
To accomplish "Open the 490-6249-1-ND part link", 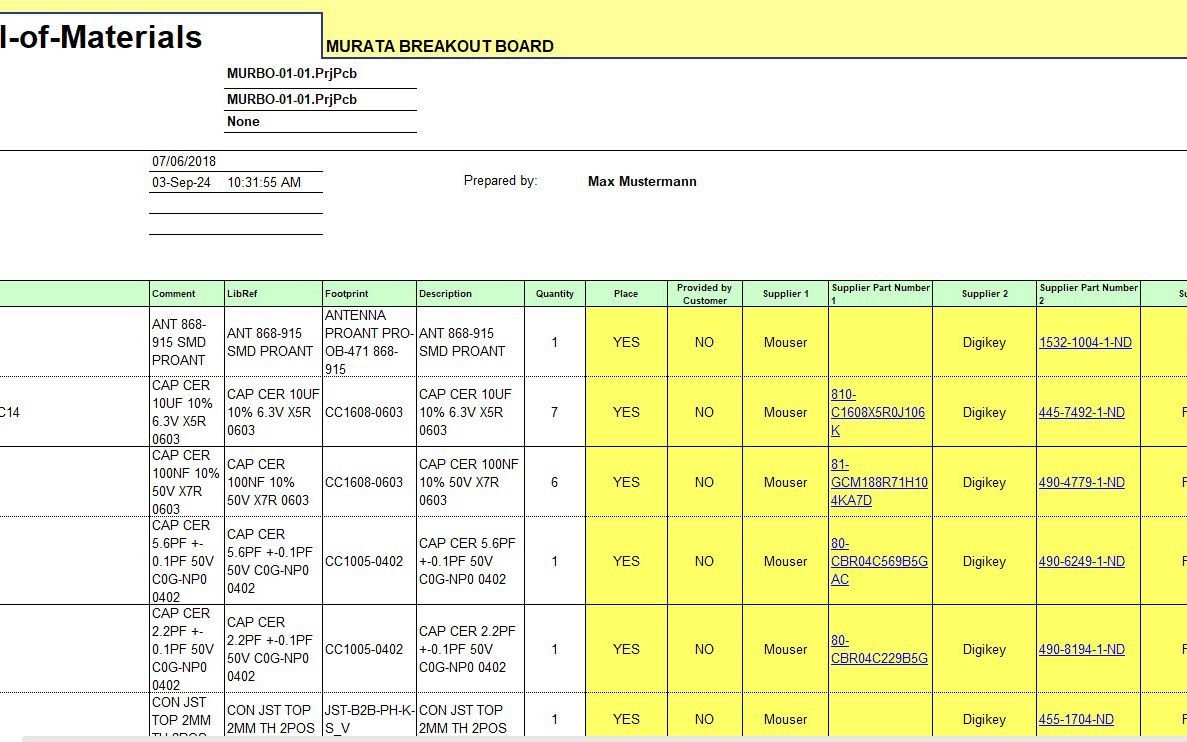I will click(1081, 561).
